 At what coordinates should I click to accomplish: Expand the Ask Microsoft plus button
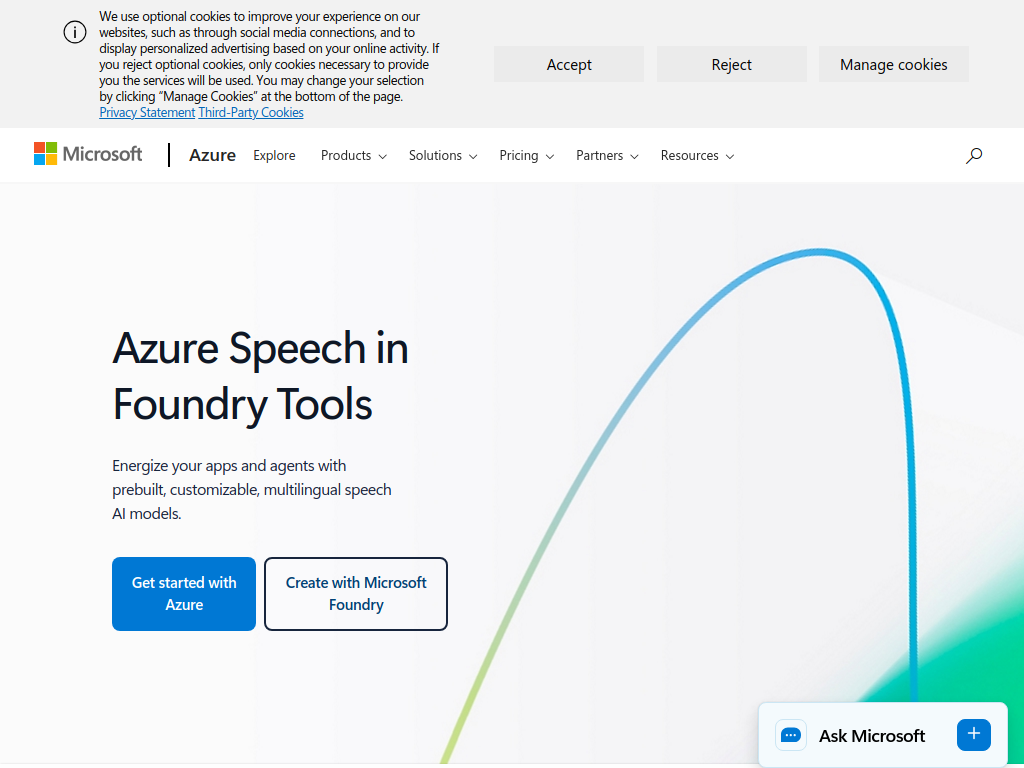tap(973, 734)
